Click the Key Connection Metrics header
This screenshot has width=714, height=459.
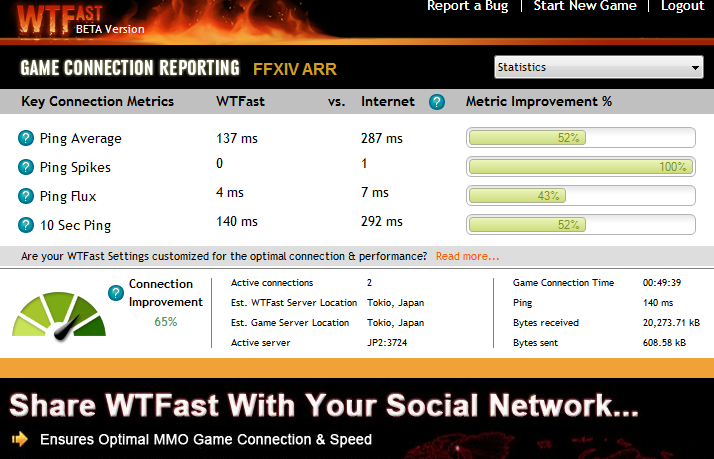[x=97, y=101]
